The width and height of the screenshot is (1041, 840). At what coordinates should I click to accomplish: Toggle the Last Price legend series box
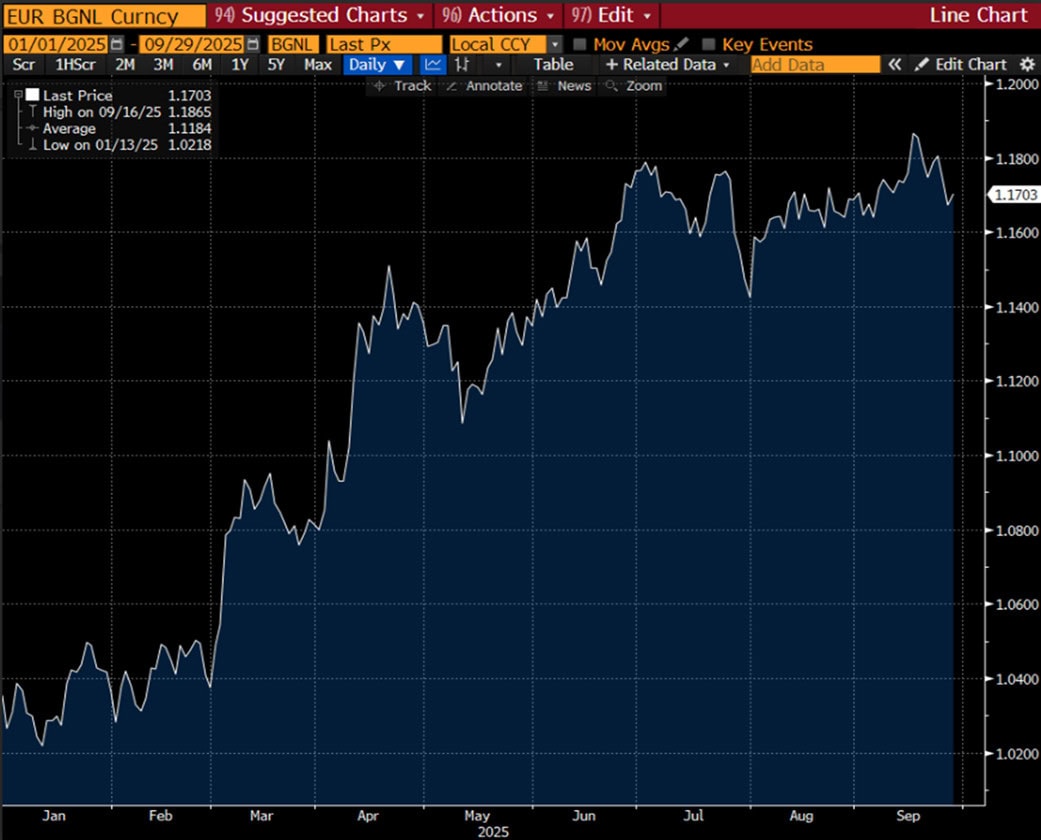32,95
